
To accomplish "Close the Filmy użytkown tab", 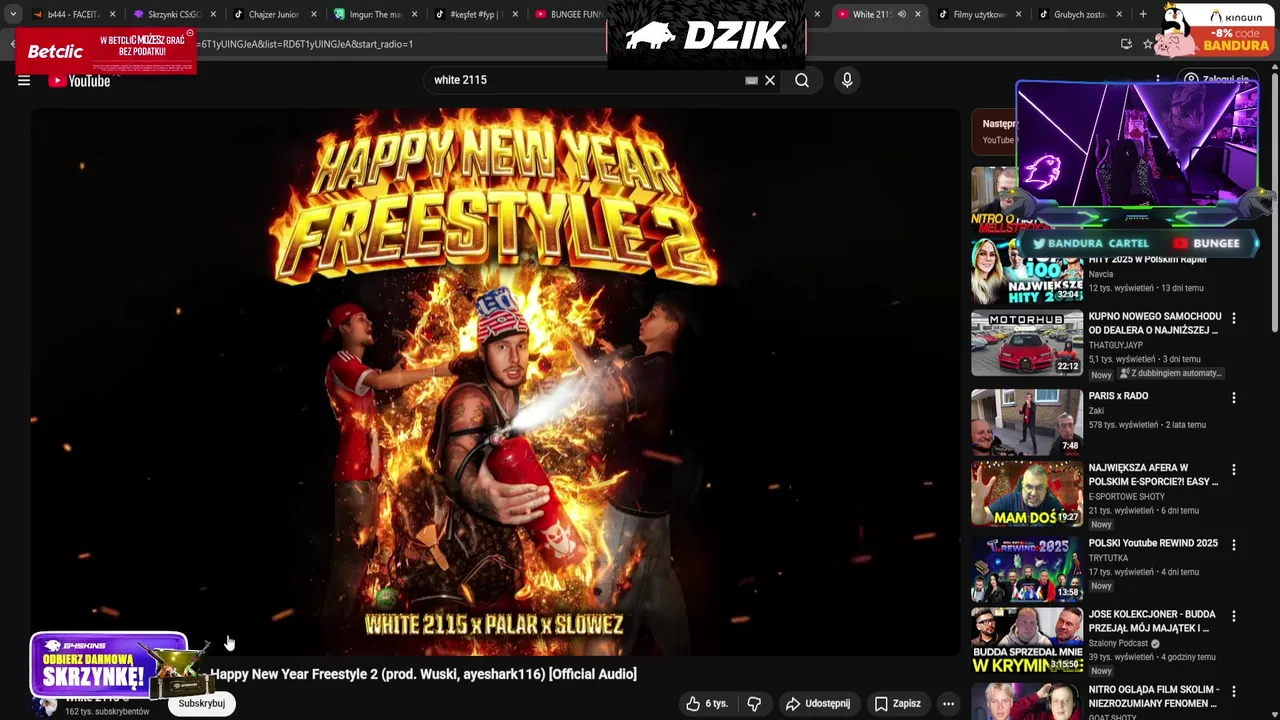I will [1018, 14].
